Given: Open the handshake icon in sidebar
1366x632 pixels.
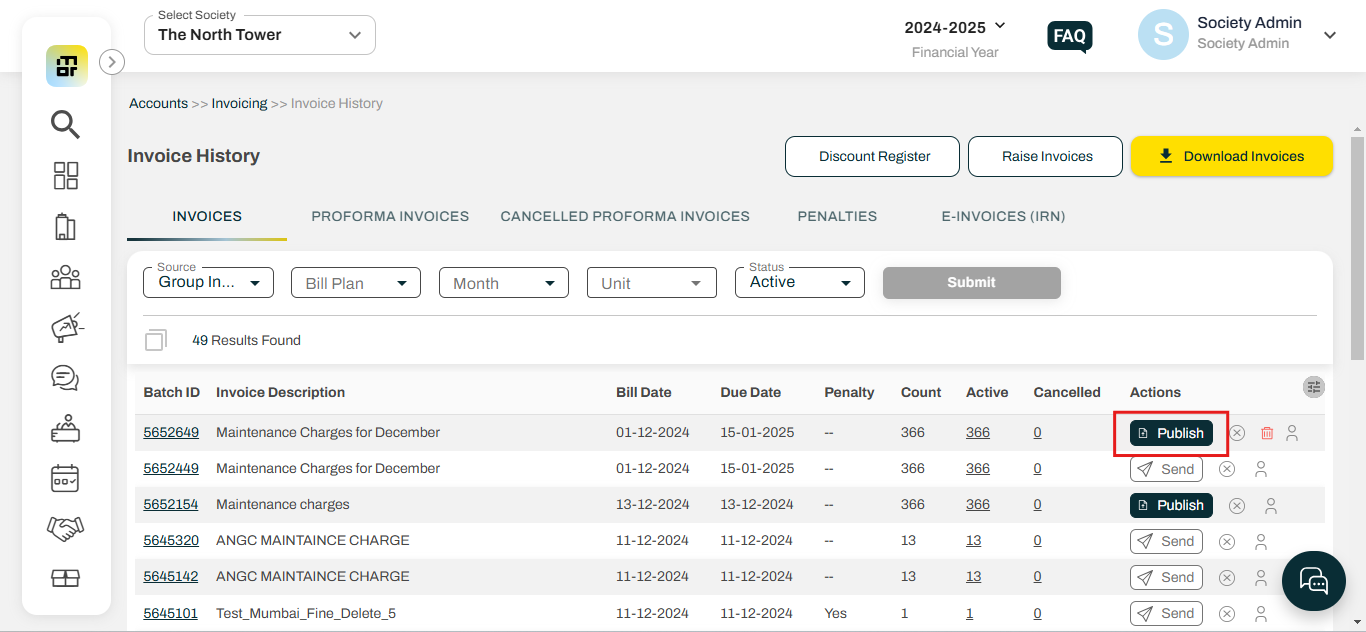Looking at the screenshot, I should tap(65, 528).
